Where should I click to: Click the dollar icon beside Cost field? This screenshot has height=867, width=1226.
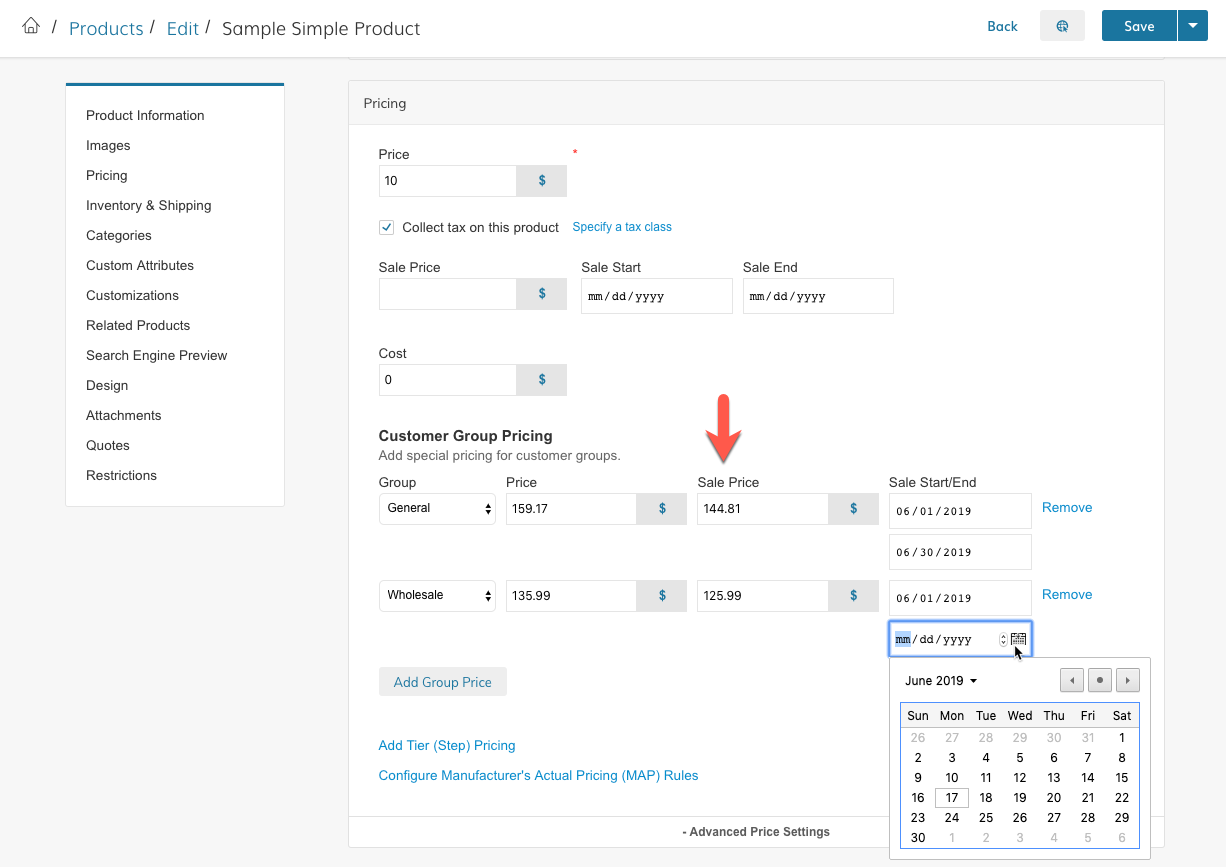click(x=542, y=380)
